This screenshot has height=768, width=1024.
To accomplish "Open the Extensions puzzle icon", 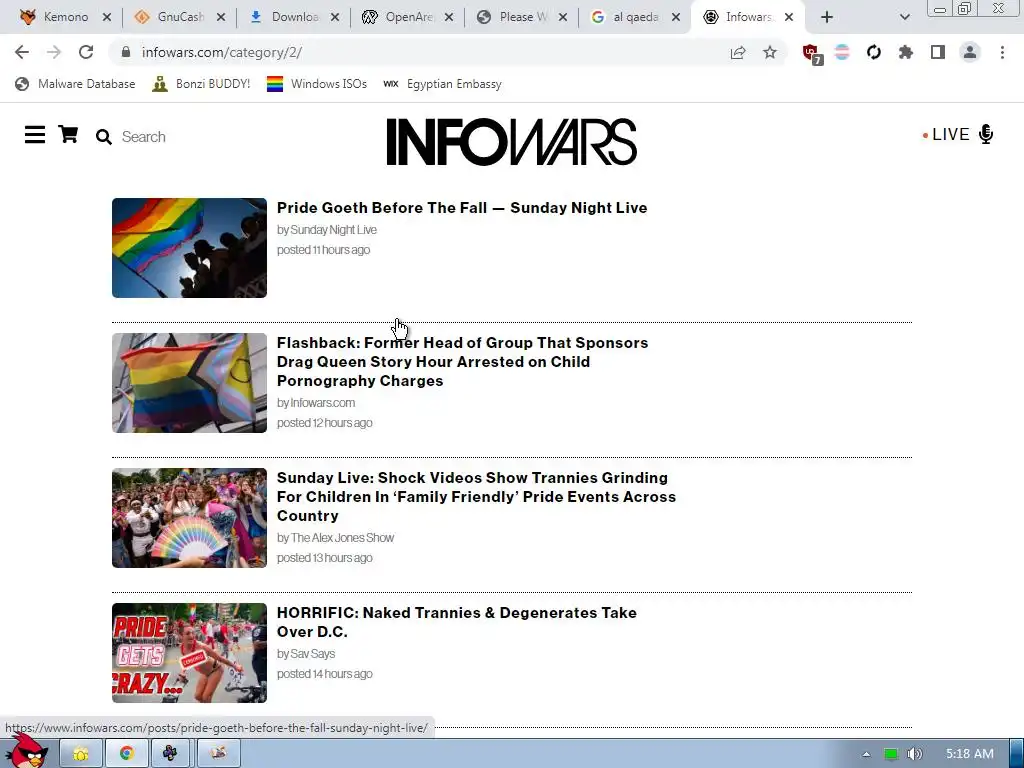I will 906,52.
